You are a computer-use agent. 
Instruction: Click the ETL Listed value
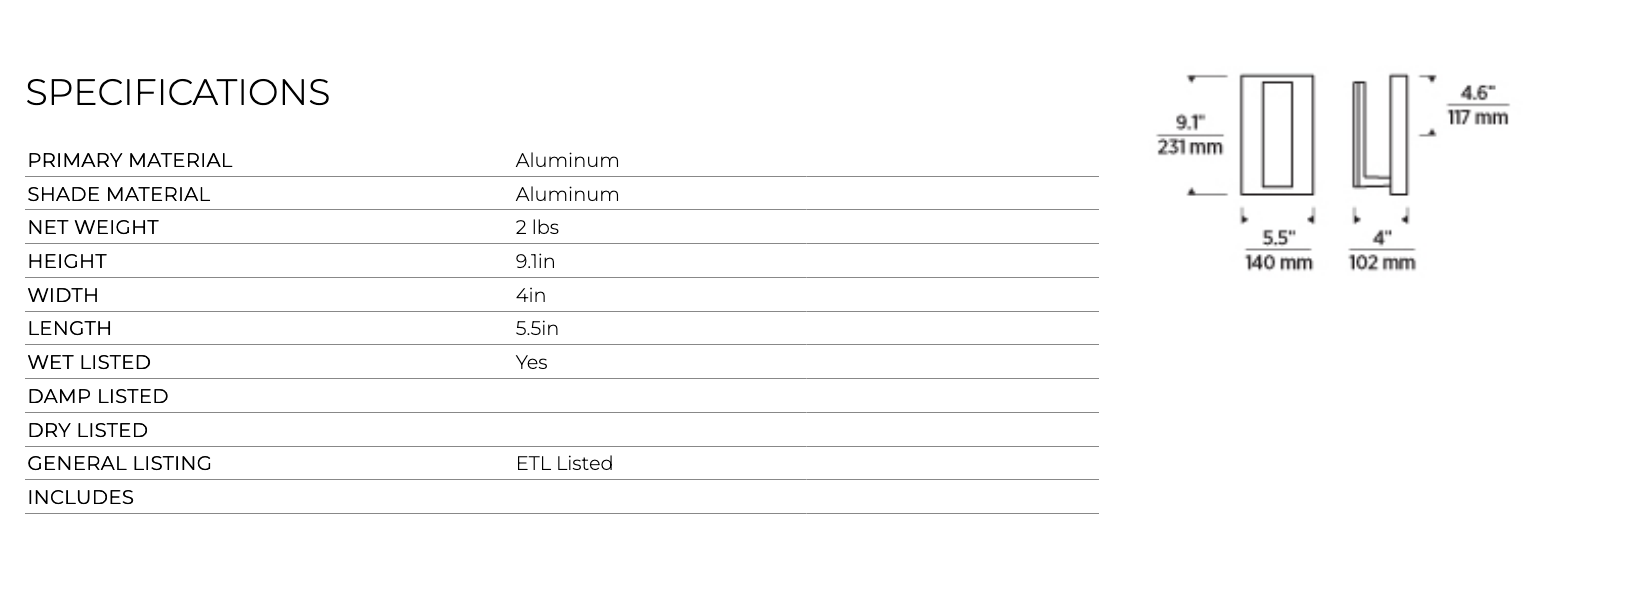tap(564, 464)
